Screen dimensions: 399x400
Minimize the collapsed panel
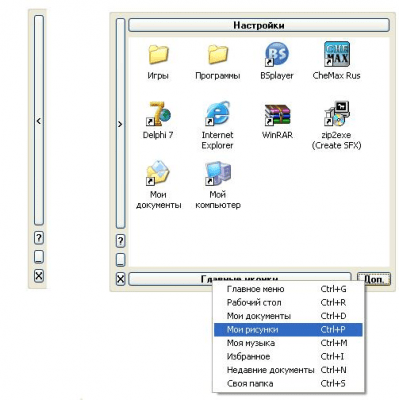tap(39, 257)
